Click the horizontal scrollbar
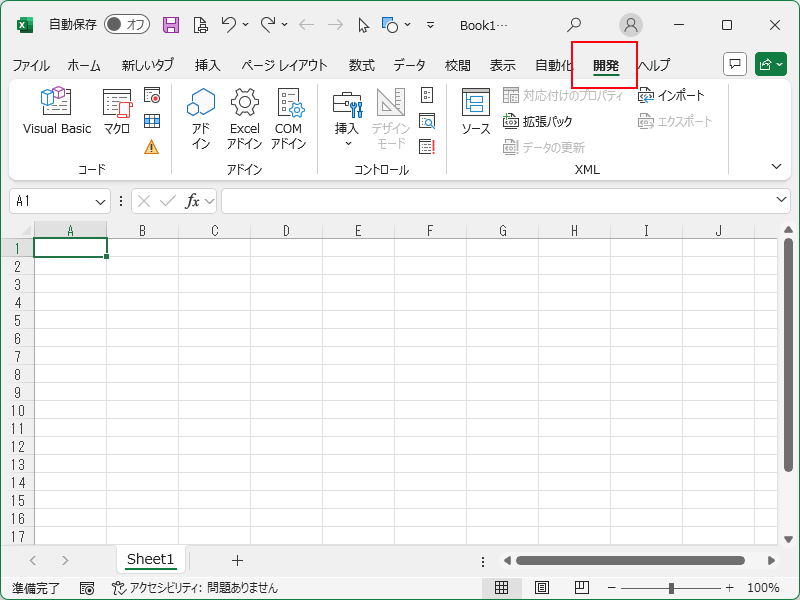This screenshot has height=600, width=800. [x=630, y=561]
